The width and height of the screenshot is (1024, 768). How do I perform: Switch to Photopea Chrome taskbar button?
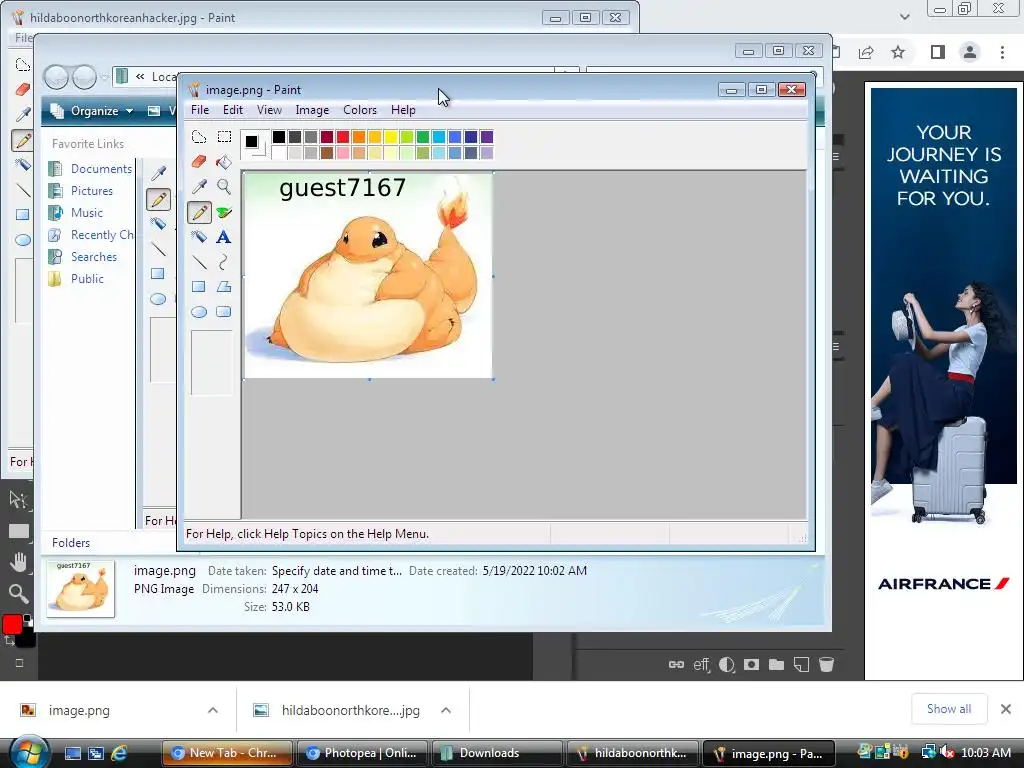362,753
